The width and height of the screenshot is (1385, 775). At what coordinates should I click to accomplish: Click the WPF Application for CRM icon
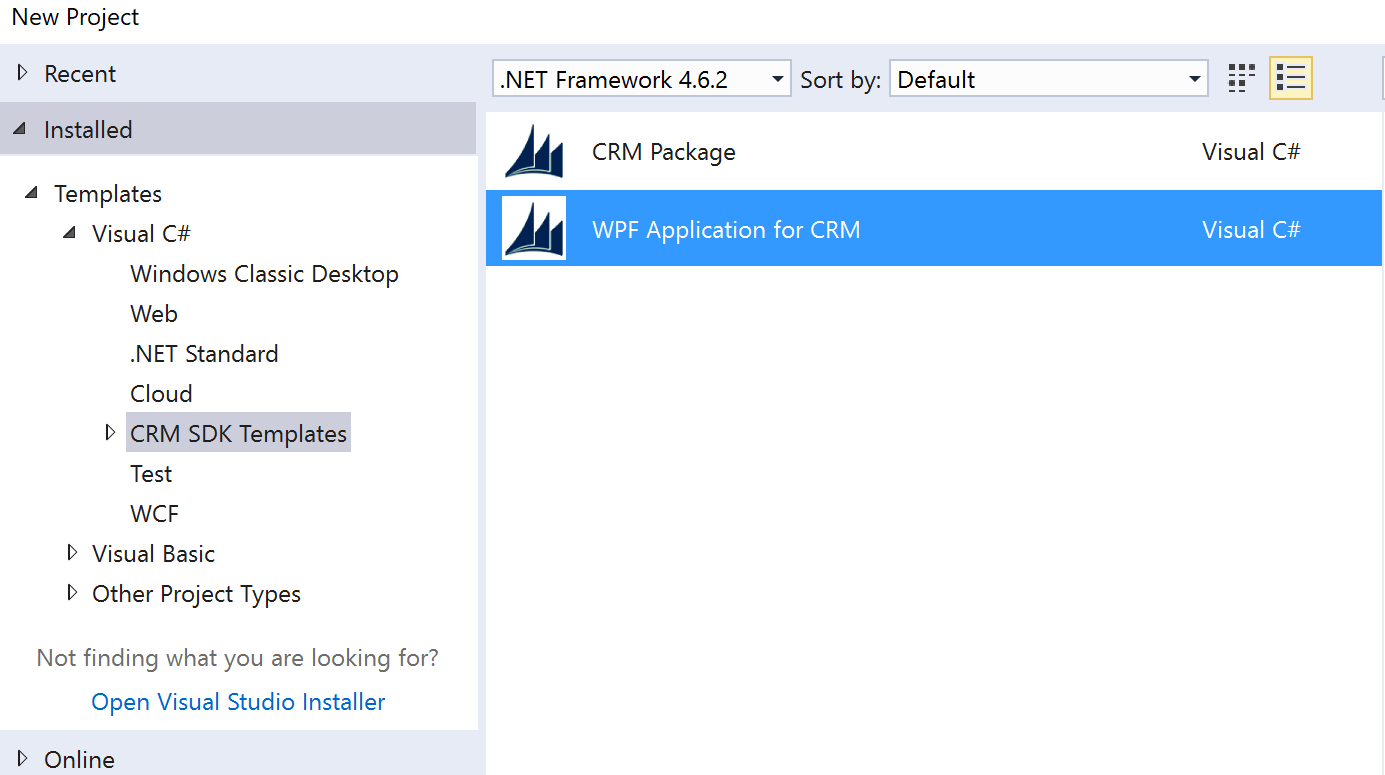point(534,228)
